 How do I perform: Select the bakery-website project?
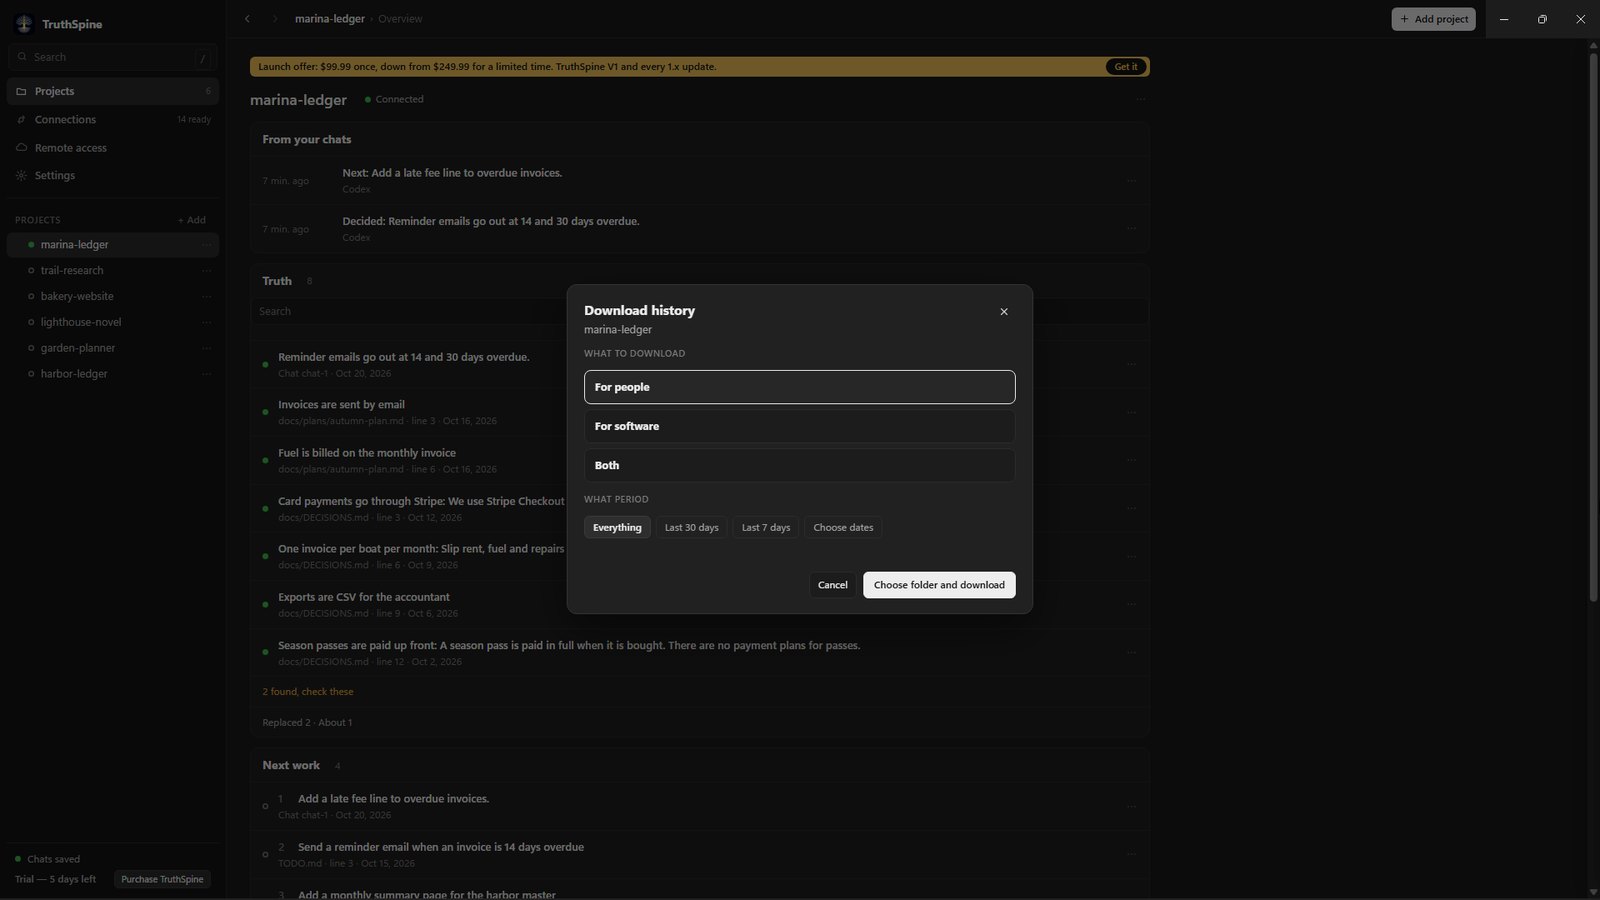click(113, 296)
